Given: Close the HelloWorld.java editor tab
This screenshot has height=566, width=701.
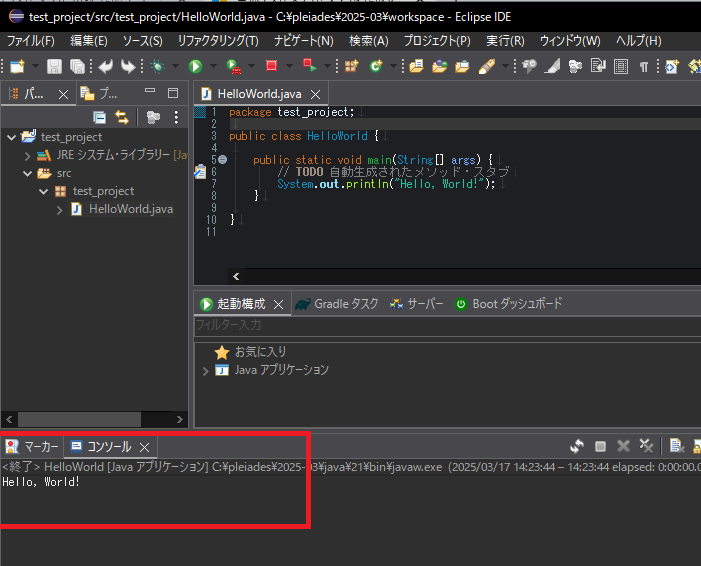Looking at the screenshot, I should (316, 94).
